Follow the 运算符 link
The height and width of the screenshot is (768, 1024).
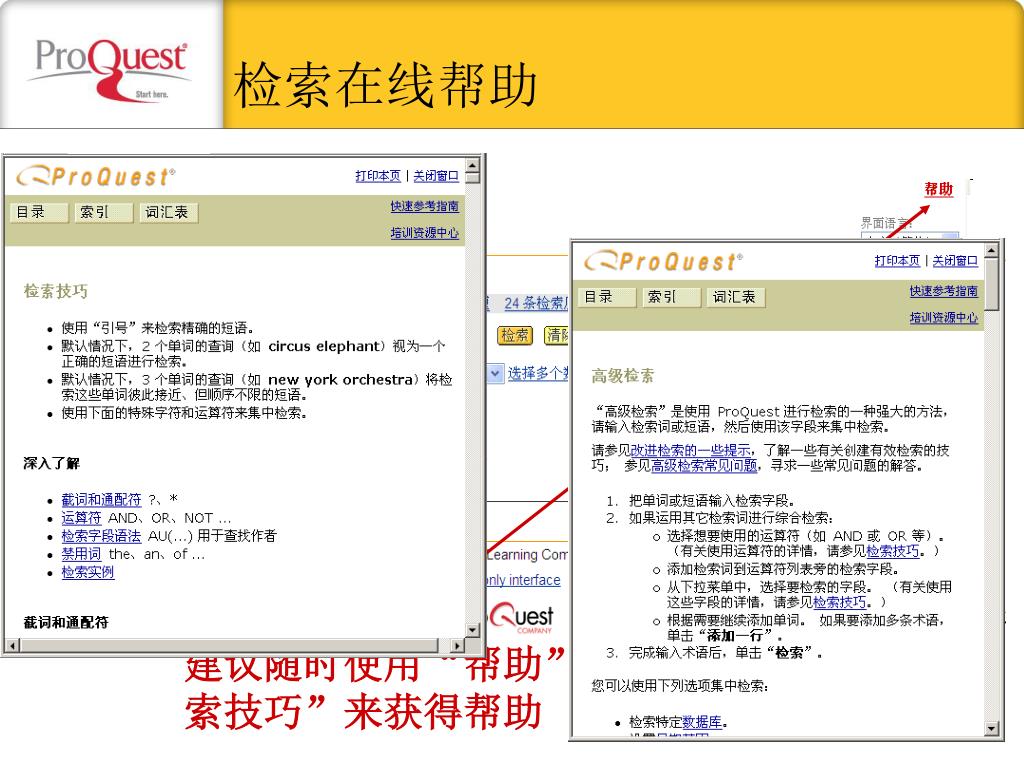pyautogui.click(x=82, y=518)
